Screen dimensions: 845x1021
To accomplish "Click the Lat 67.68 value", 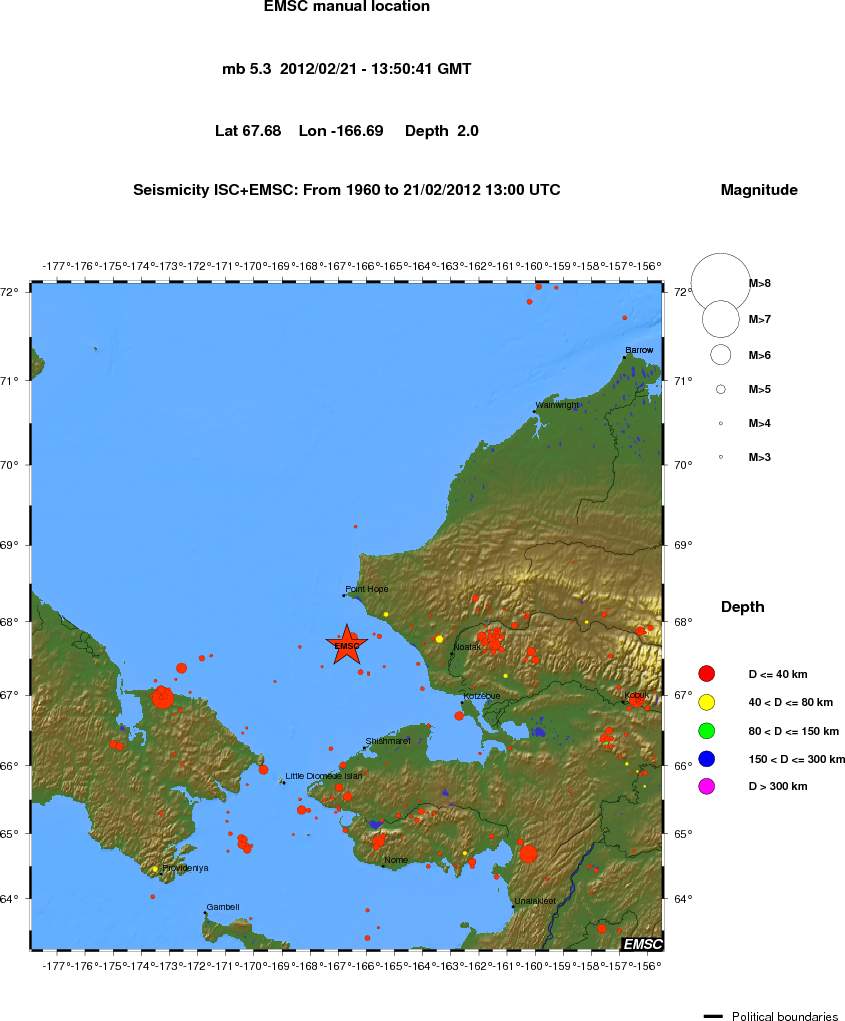I will (248, 131).
